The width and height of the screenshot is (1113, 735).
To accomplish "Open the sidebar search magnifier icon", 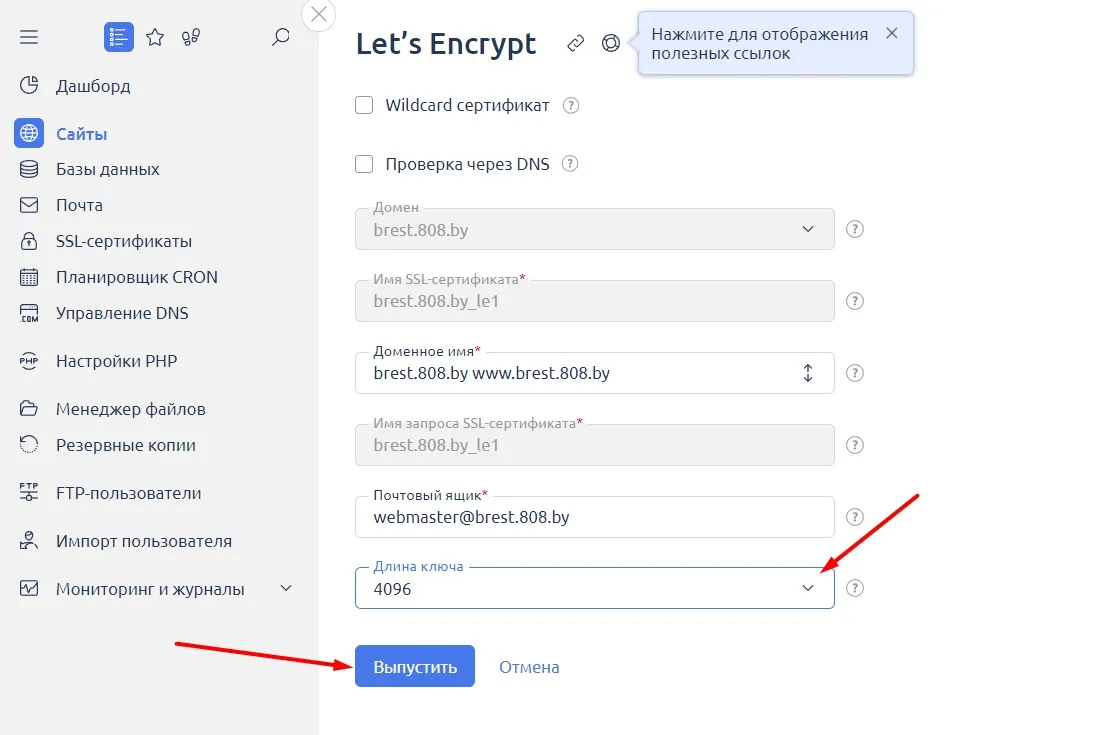I will tap(281, 37).
